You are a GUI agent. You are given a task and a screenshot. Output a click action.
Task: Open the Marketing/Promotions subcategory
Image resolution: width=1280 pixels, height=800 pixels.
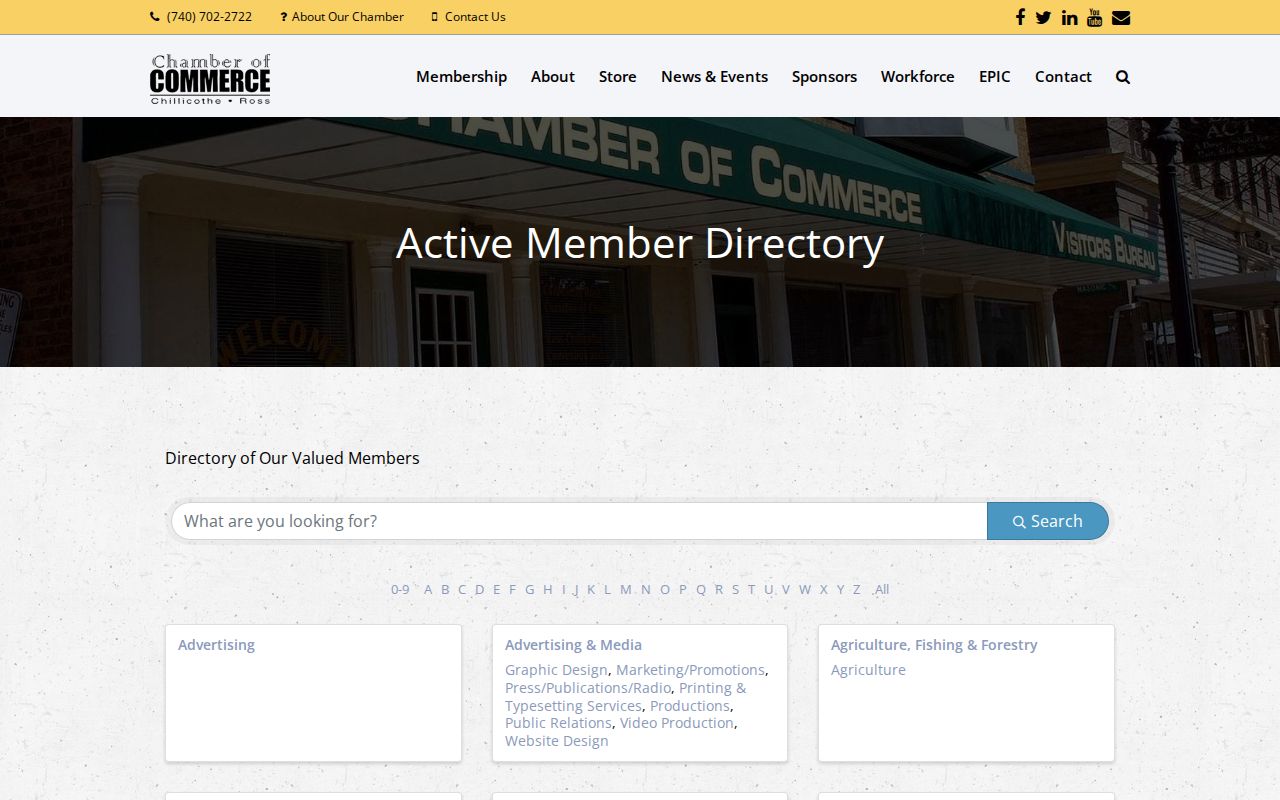click(690, 670)
